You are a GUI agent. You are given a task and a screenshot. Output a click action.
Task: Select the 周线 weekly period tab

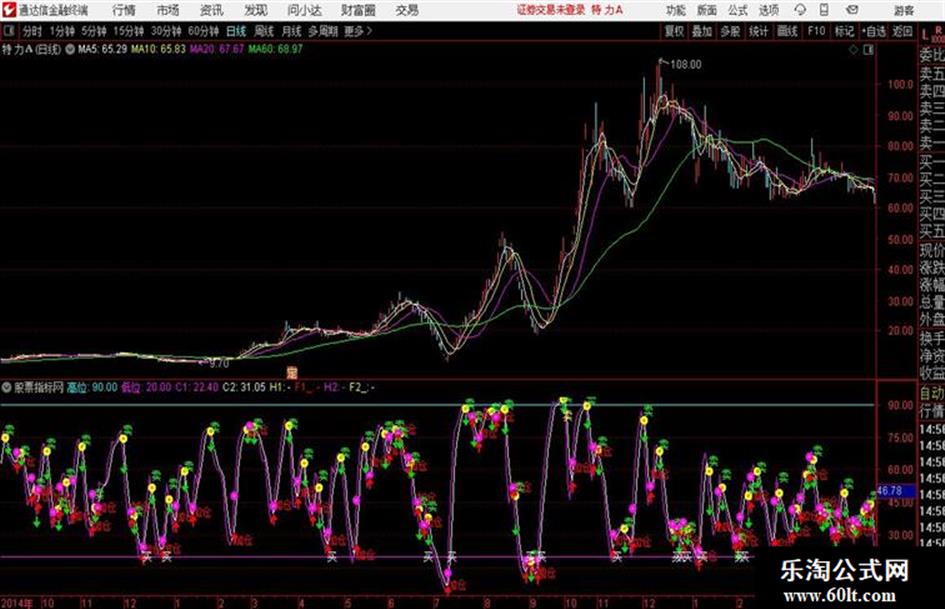coord(264,31)
